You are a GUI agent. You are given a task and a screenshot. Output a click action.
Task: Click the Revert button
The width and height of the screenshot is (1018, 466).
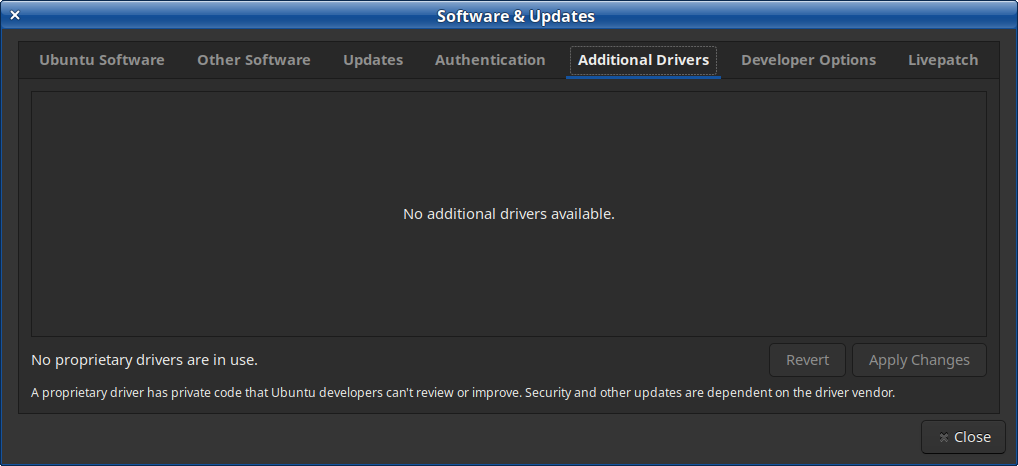point(808,360)
